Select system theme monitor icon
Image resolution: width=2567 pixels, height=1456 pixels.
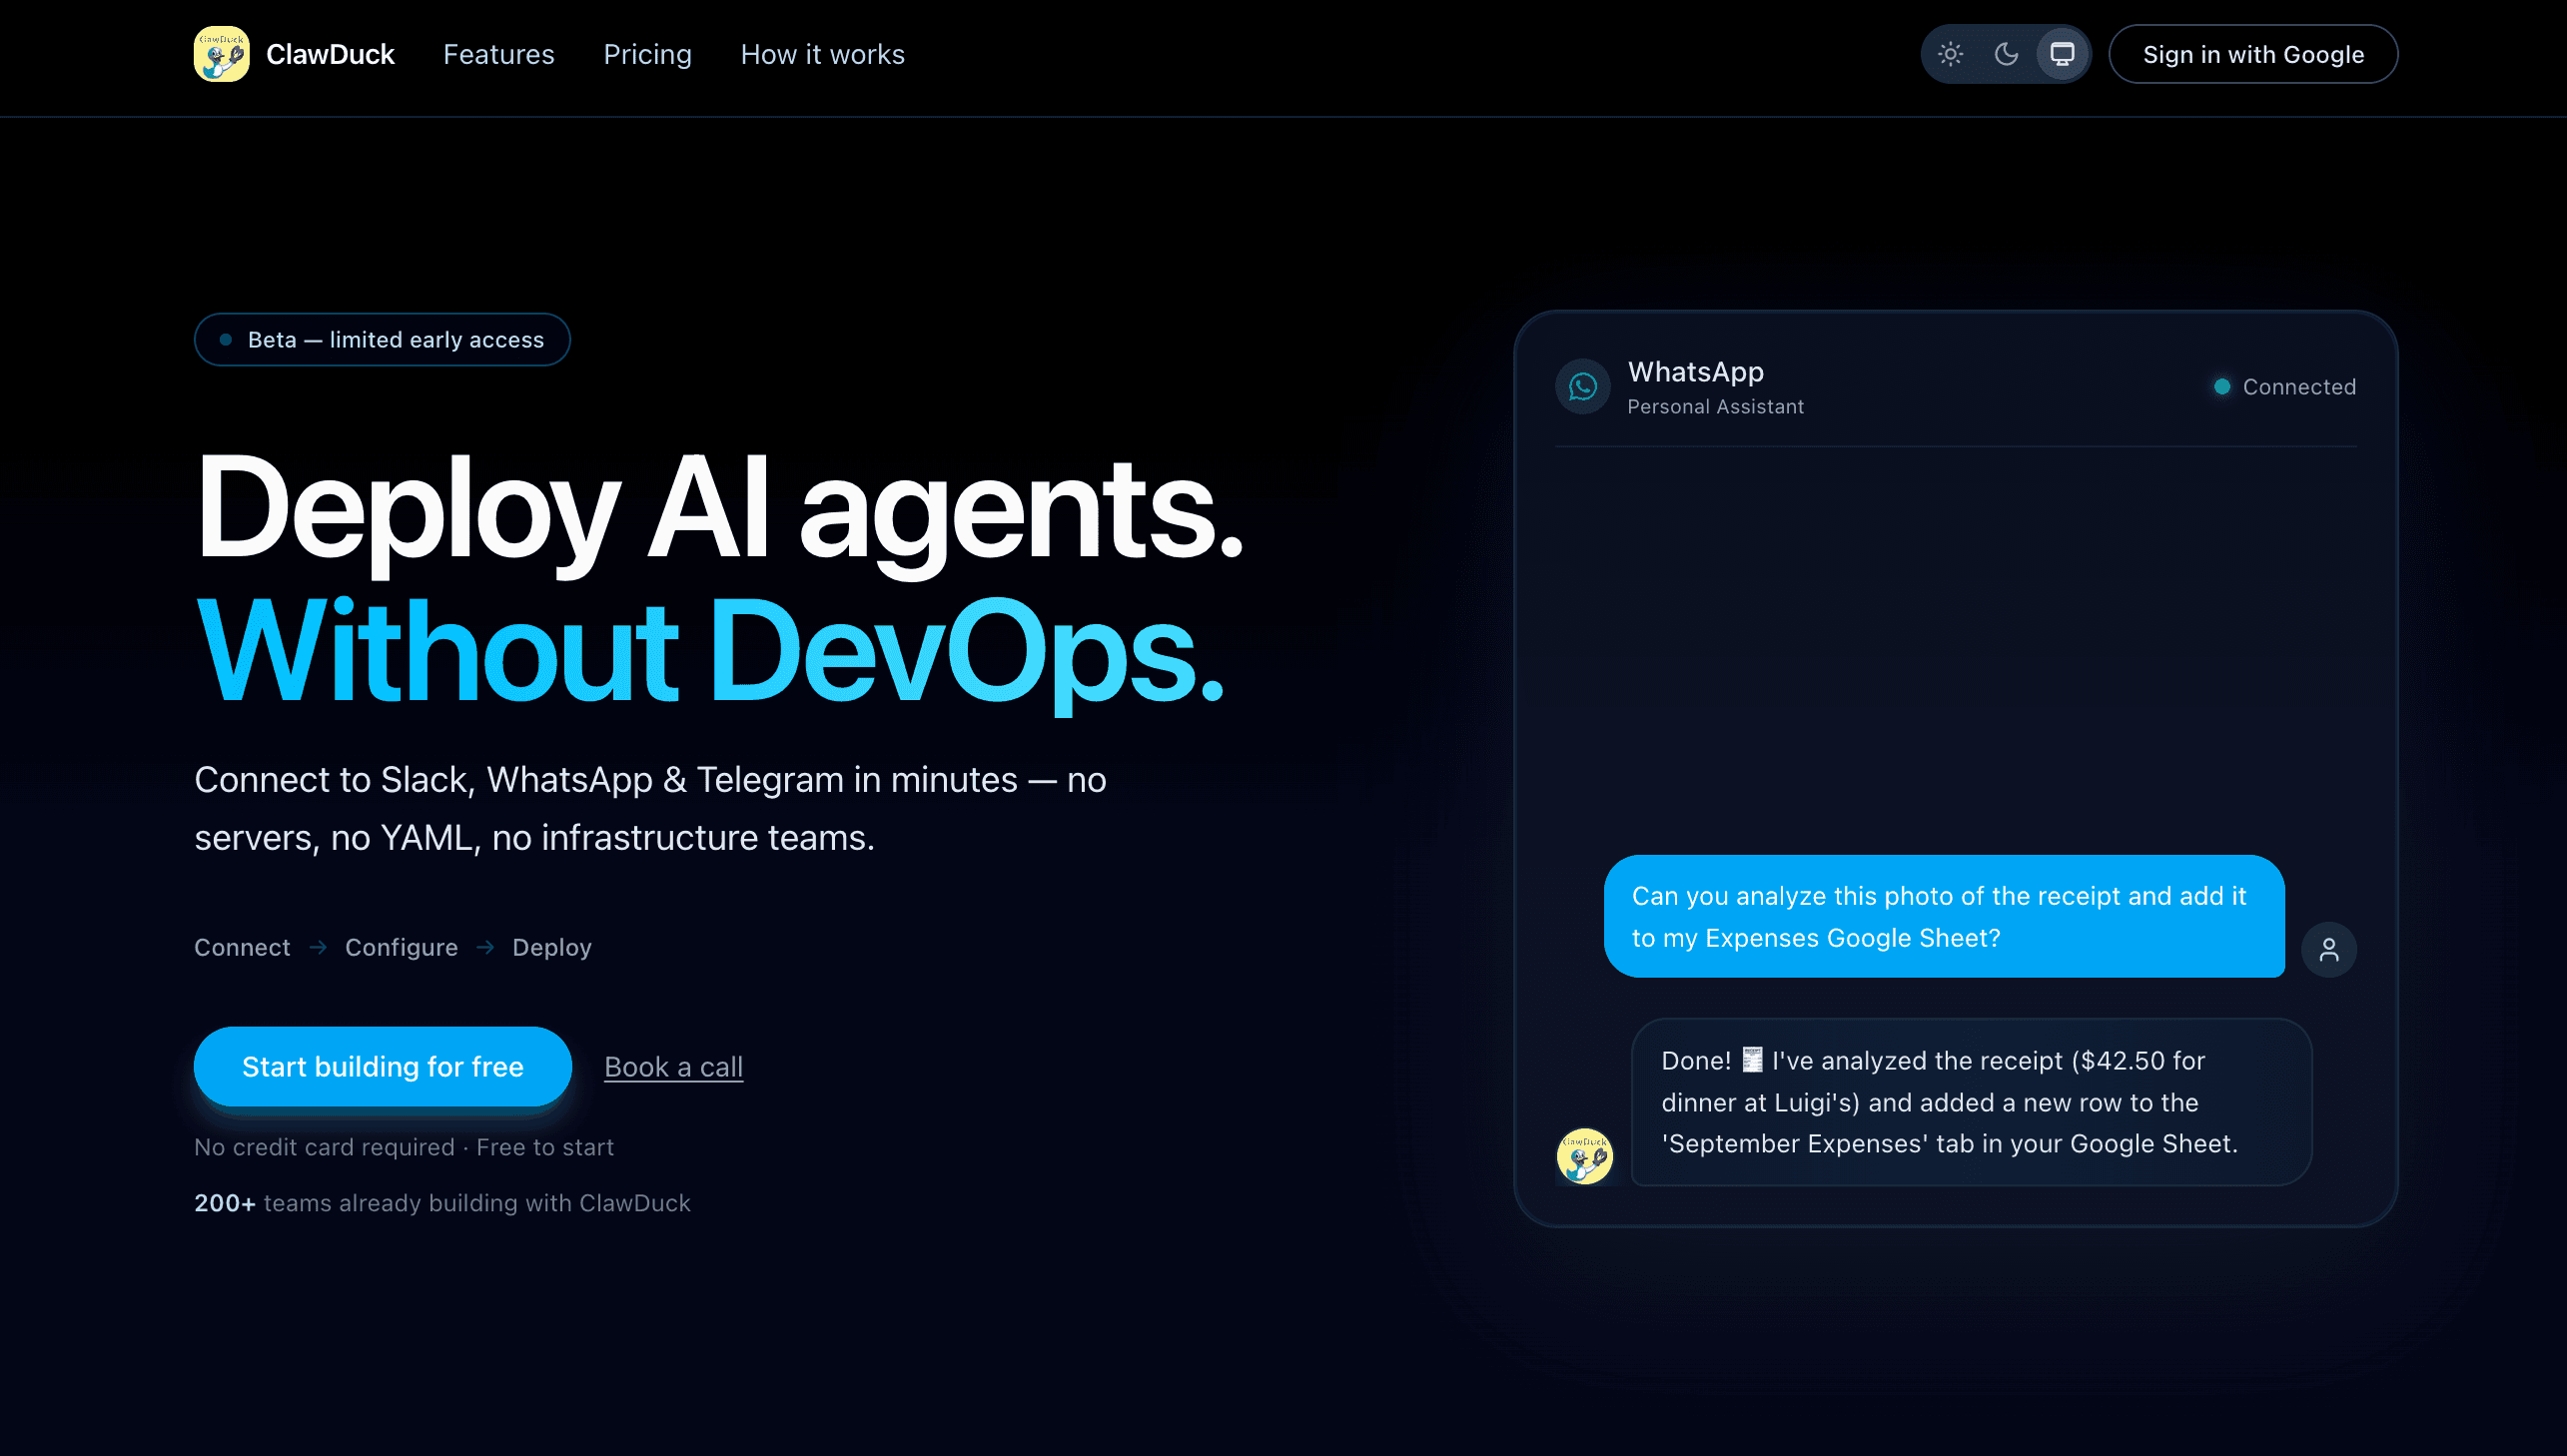tap(2062, 54)
